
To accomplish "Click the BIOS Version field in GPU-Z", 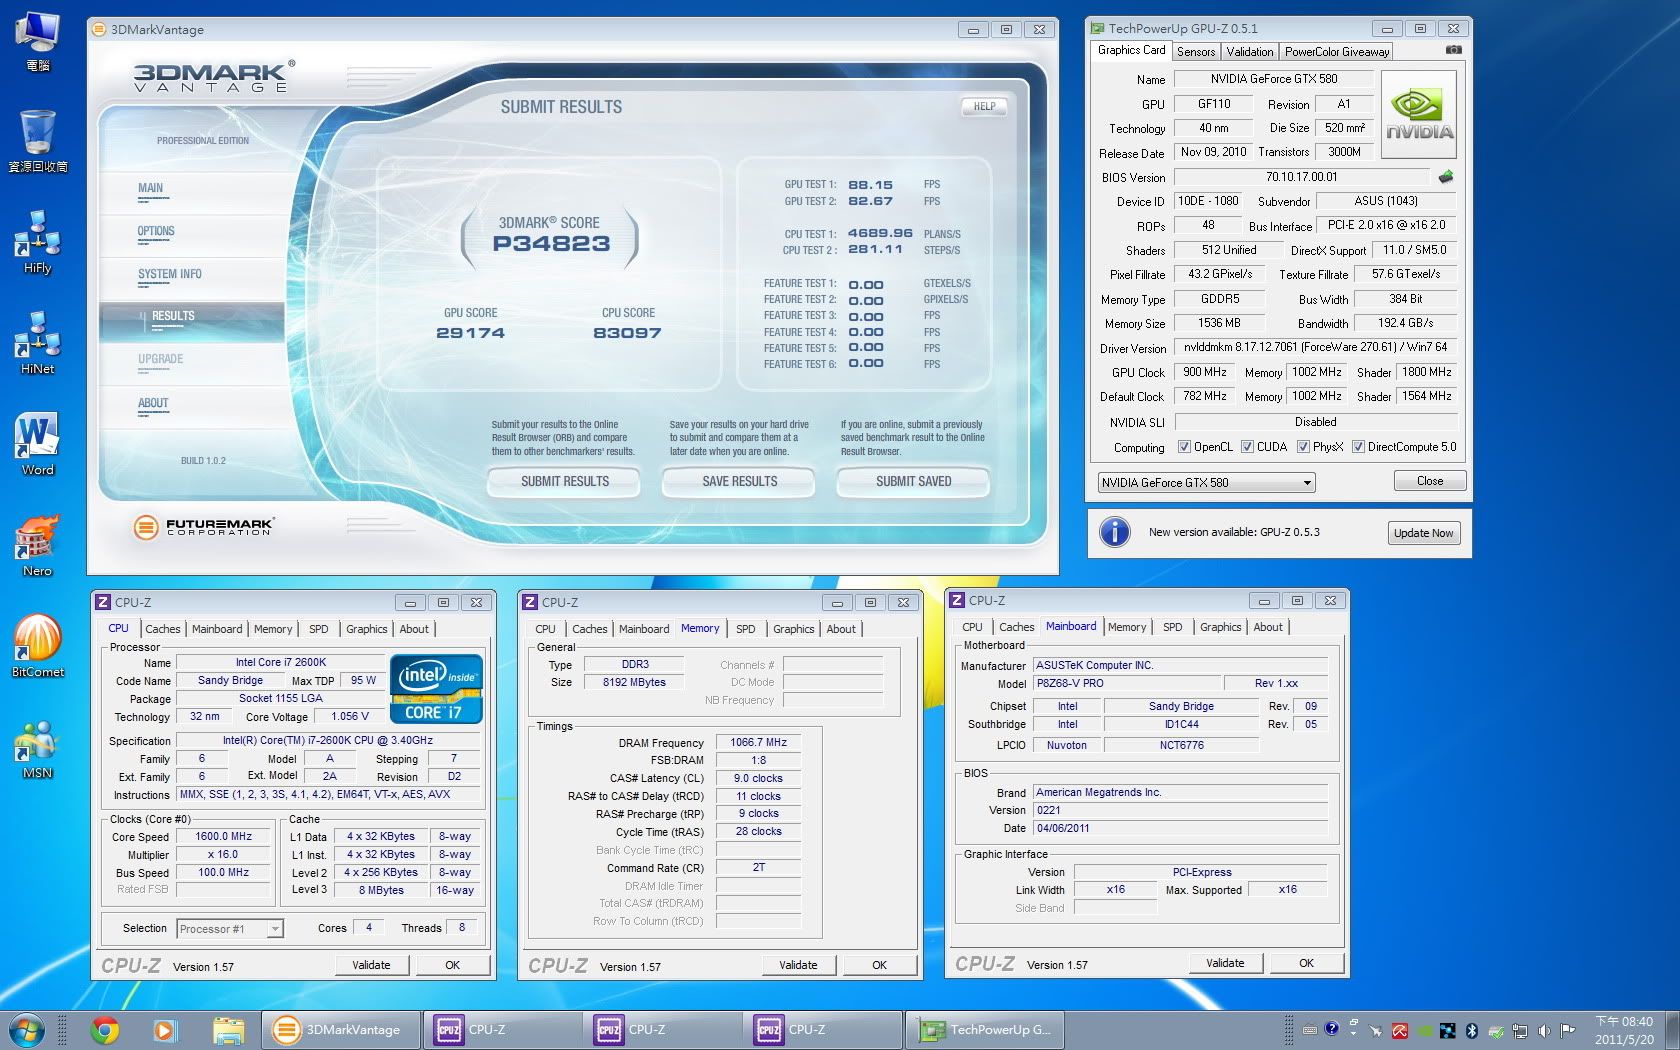I will pyautogui.click(x=1302, y=177).
